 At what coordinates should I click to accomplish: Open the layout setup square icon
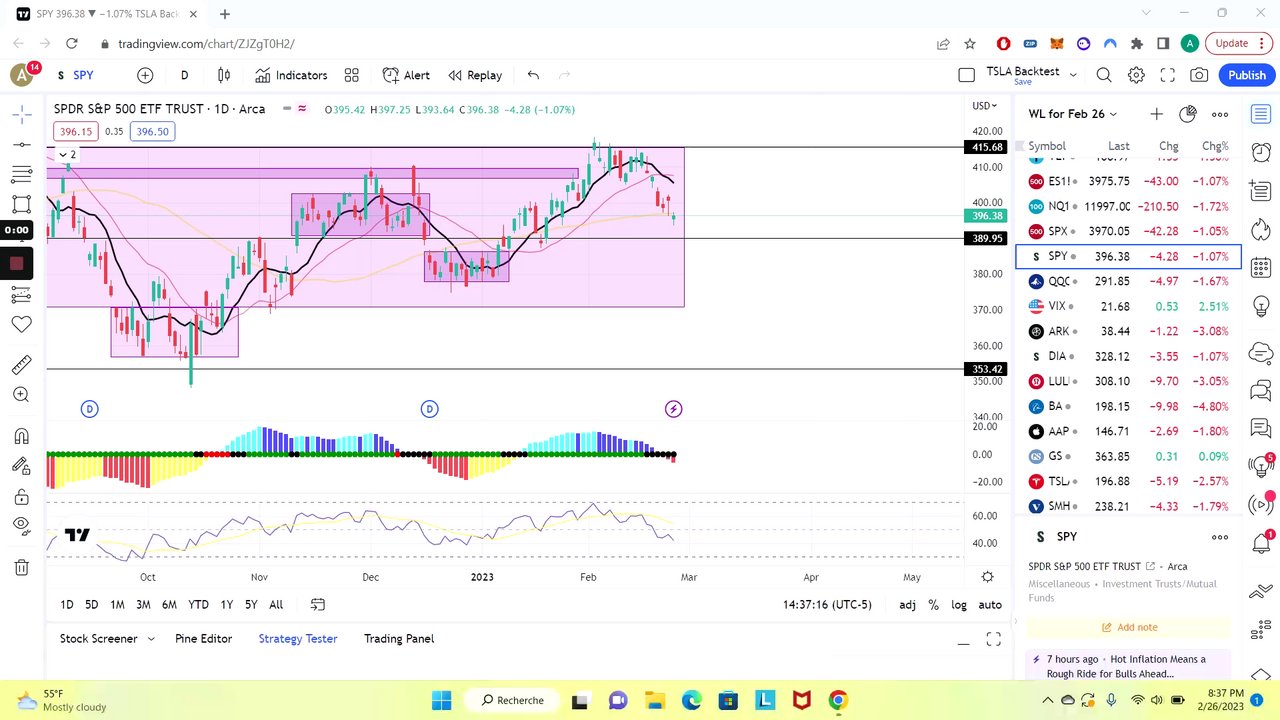966,75
